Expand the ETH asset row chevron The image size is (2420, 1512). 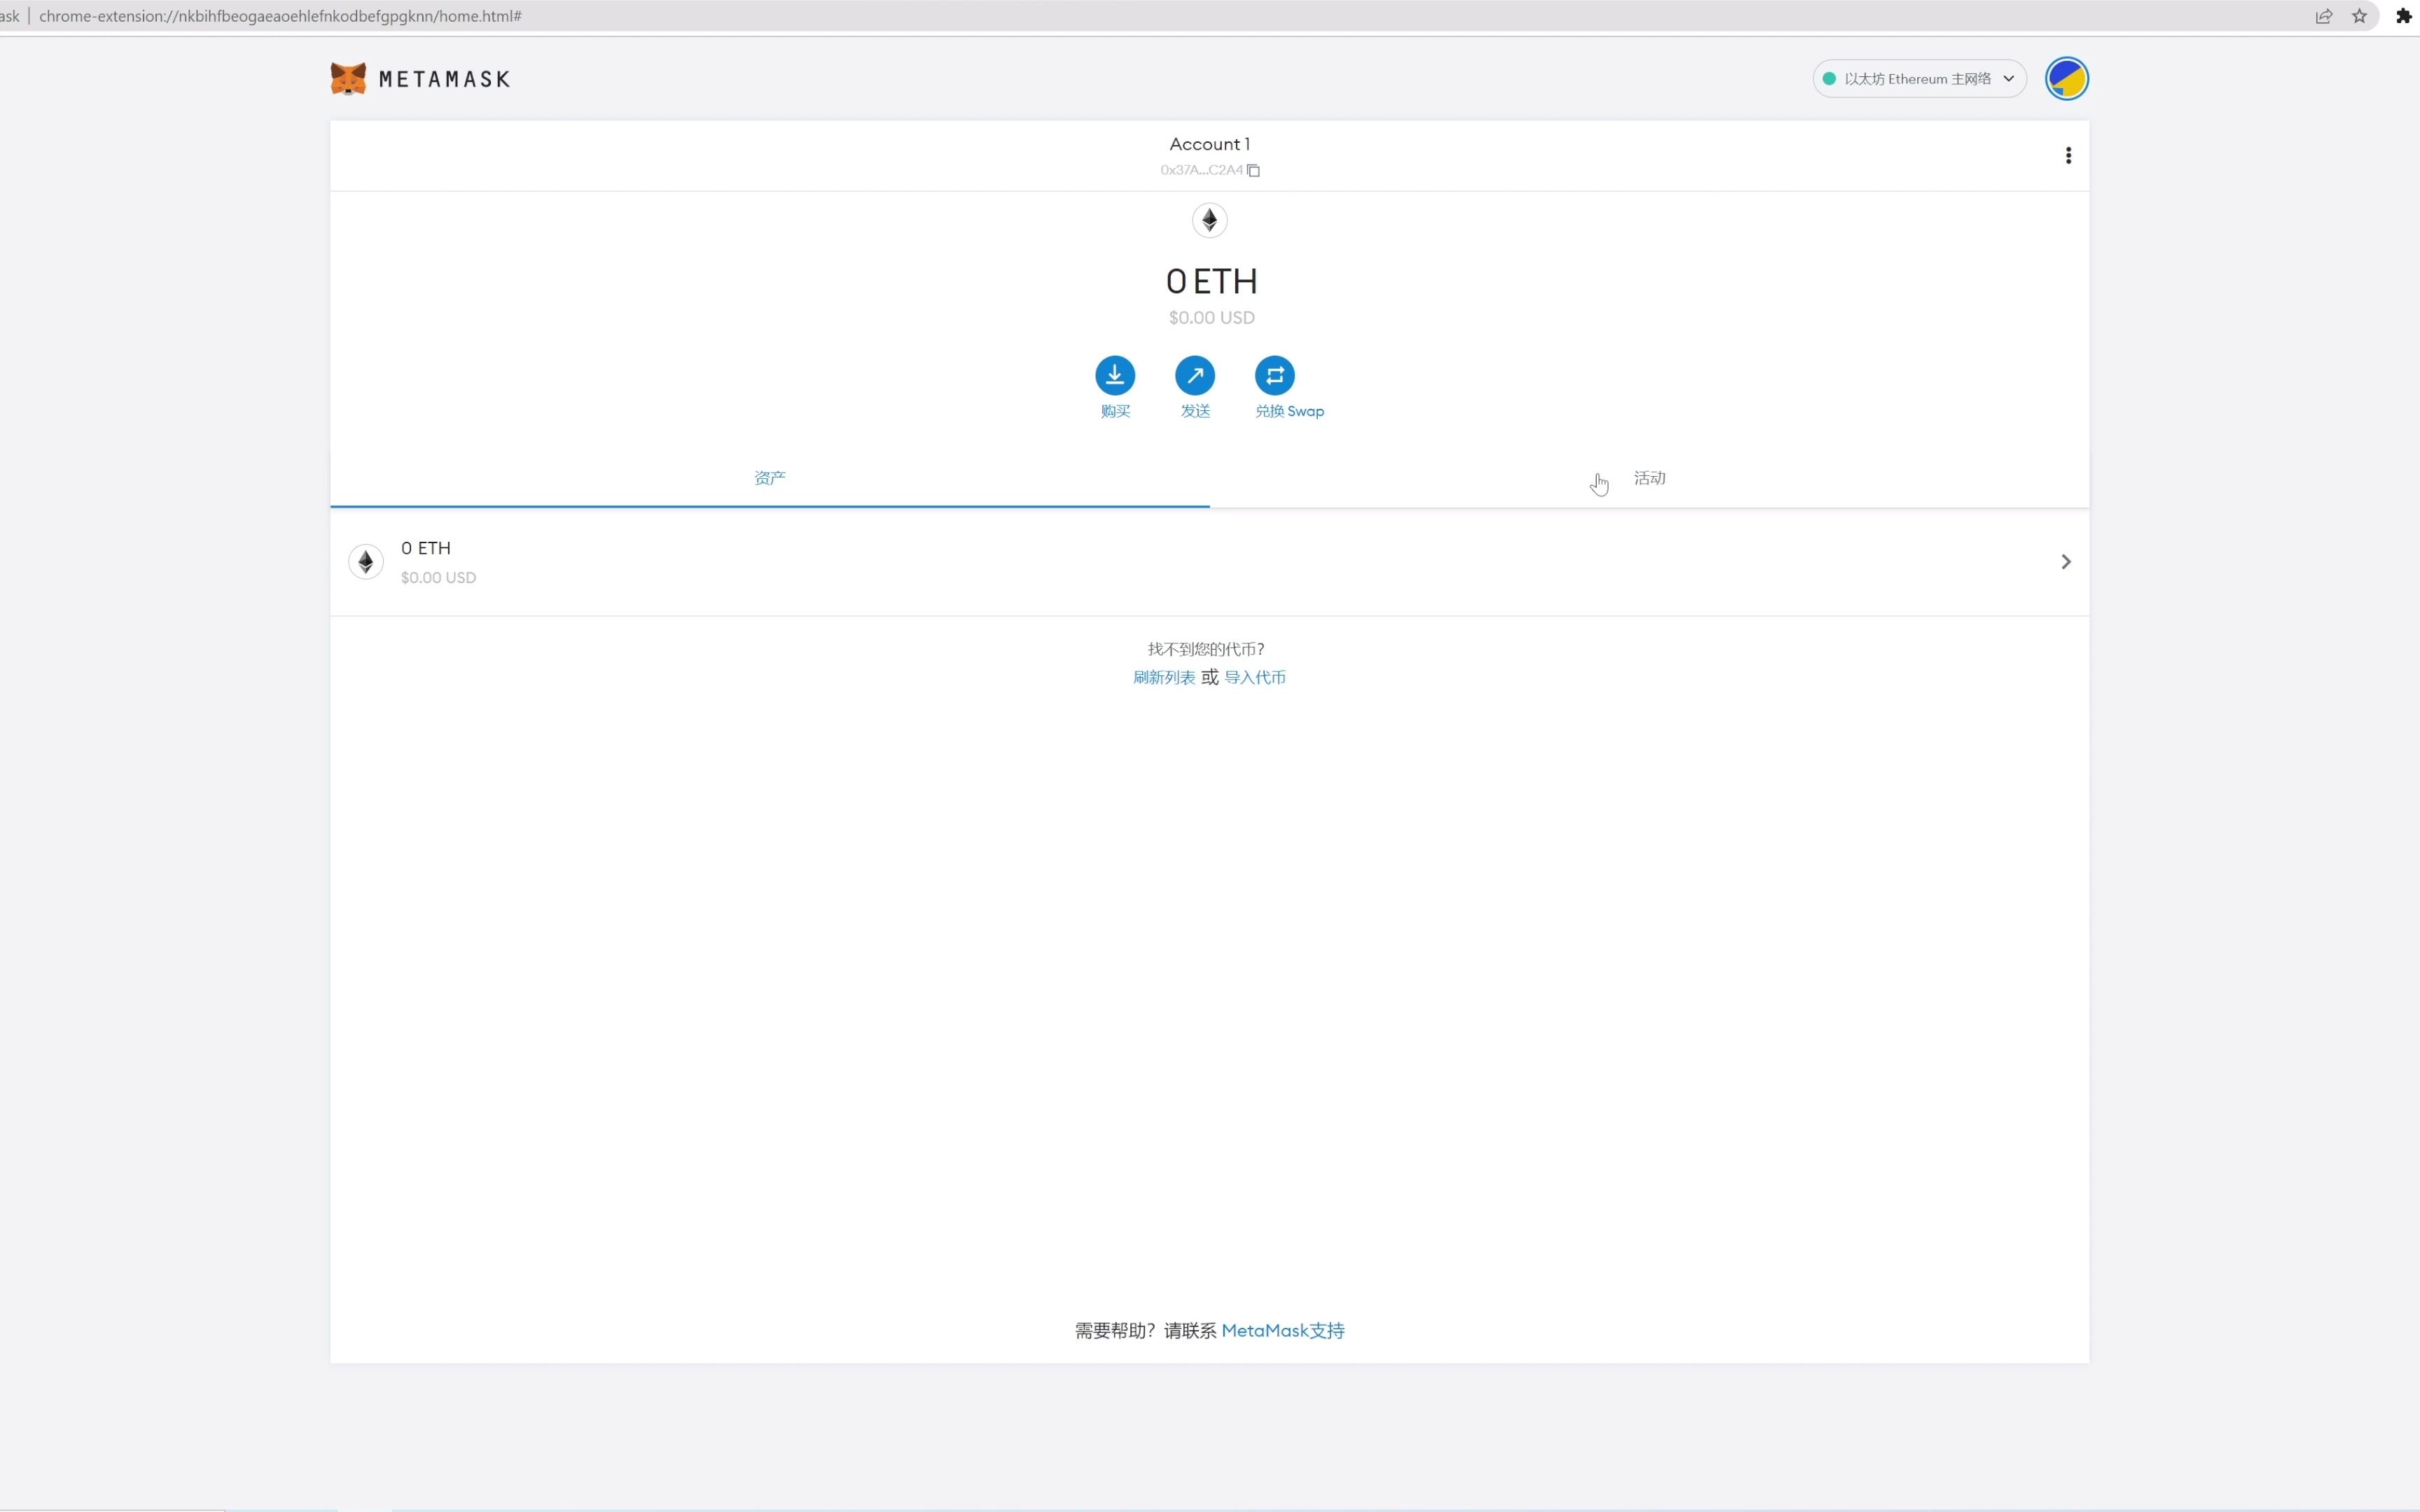coord(2066,562)
